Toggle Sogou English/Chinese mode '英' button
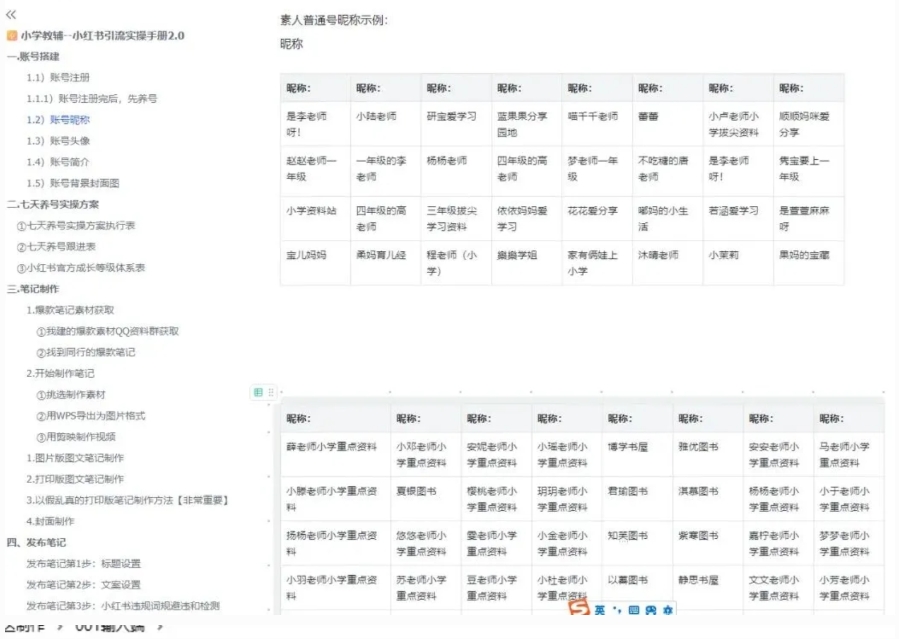This screenshot has height=639, width=899. pos(600,609)
